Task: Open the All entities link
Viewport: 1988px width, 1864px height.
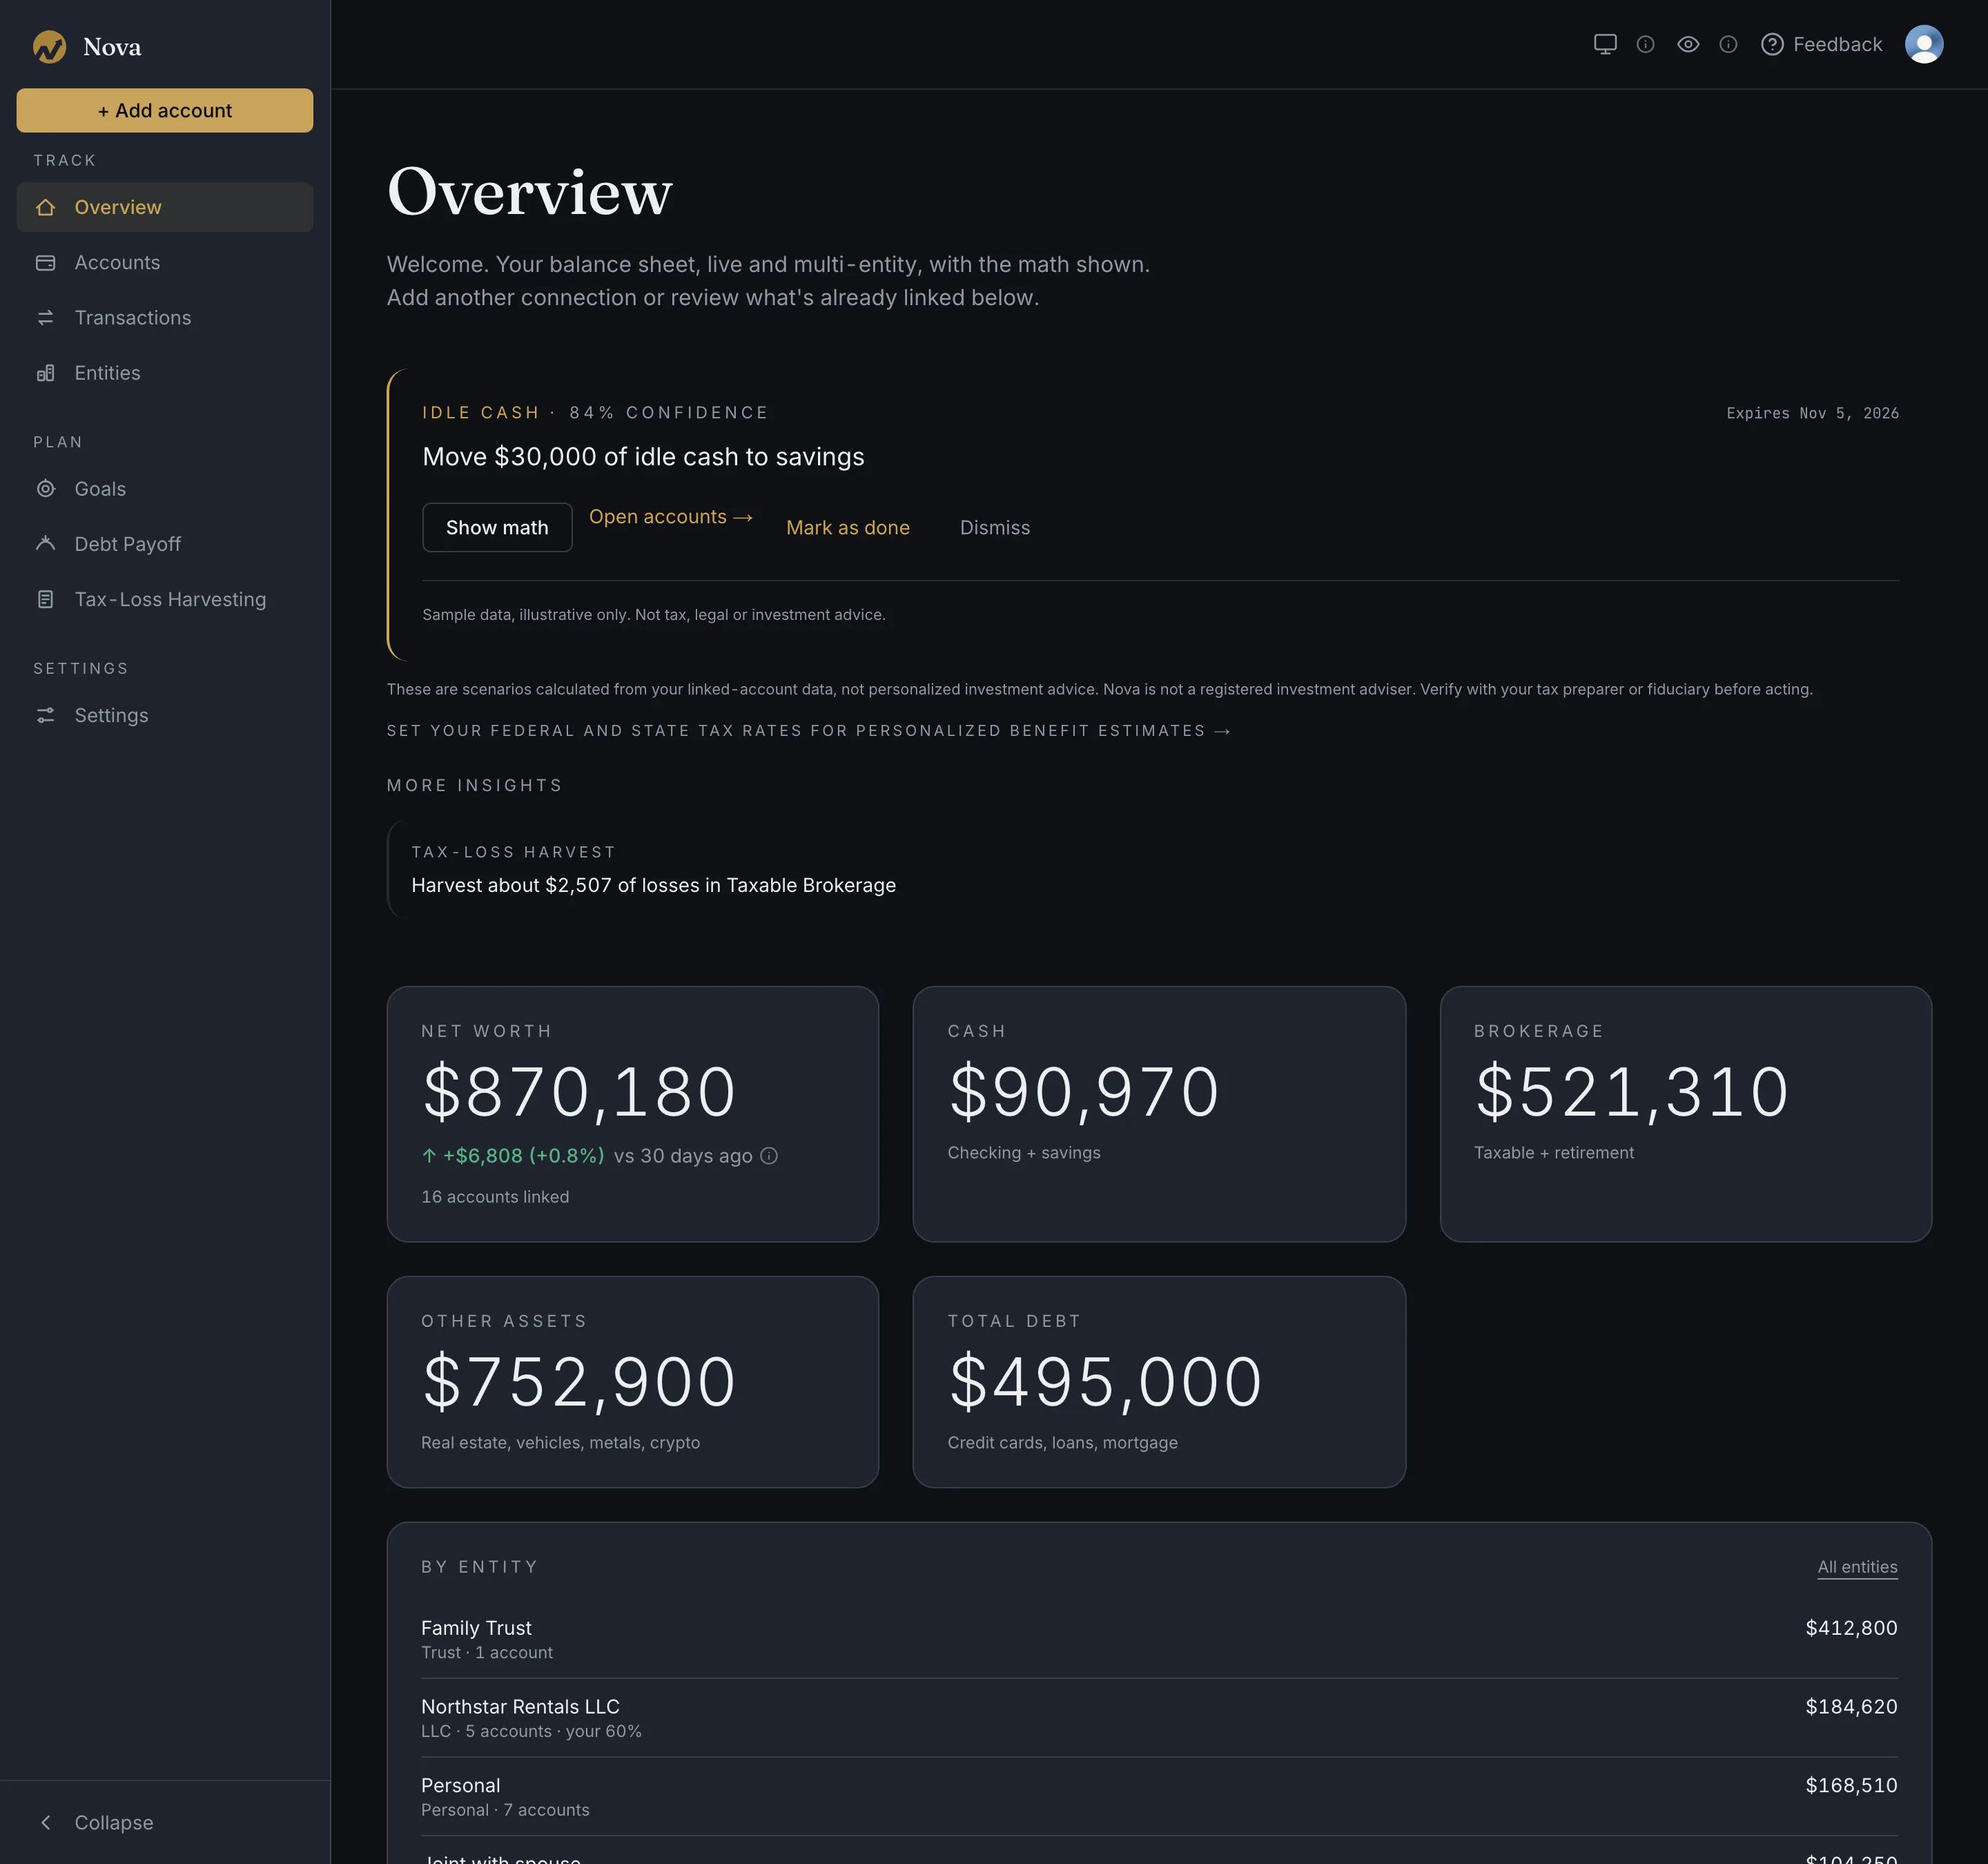Action: click(x=1857, y=1567)
